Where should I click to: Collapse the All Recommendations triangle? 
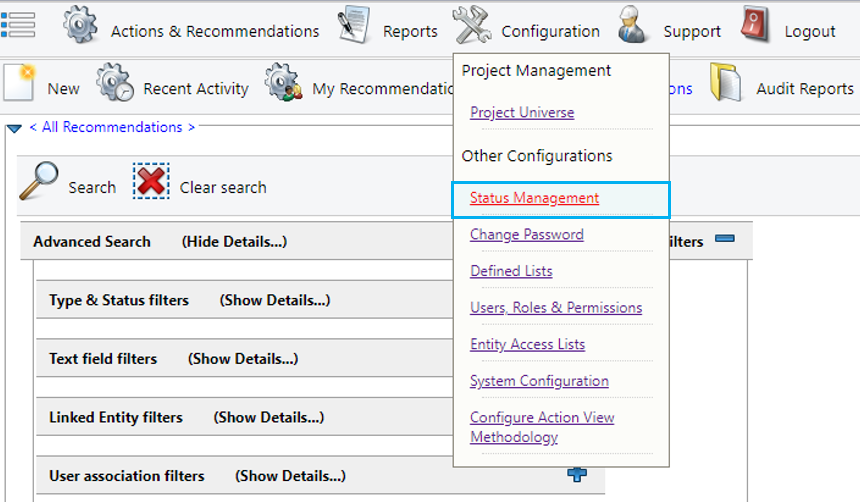point(14,129)
